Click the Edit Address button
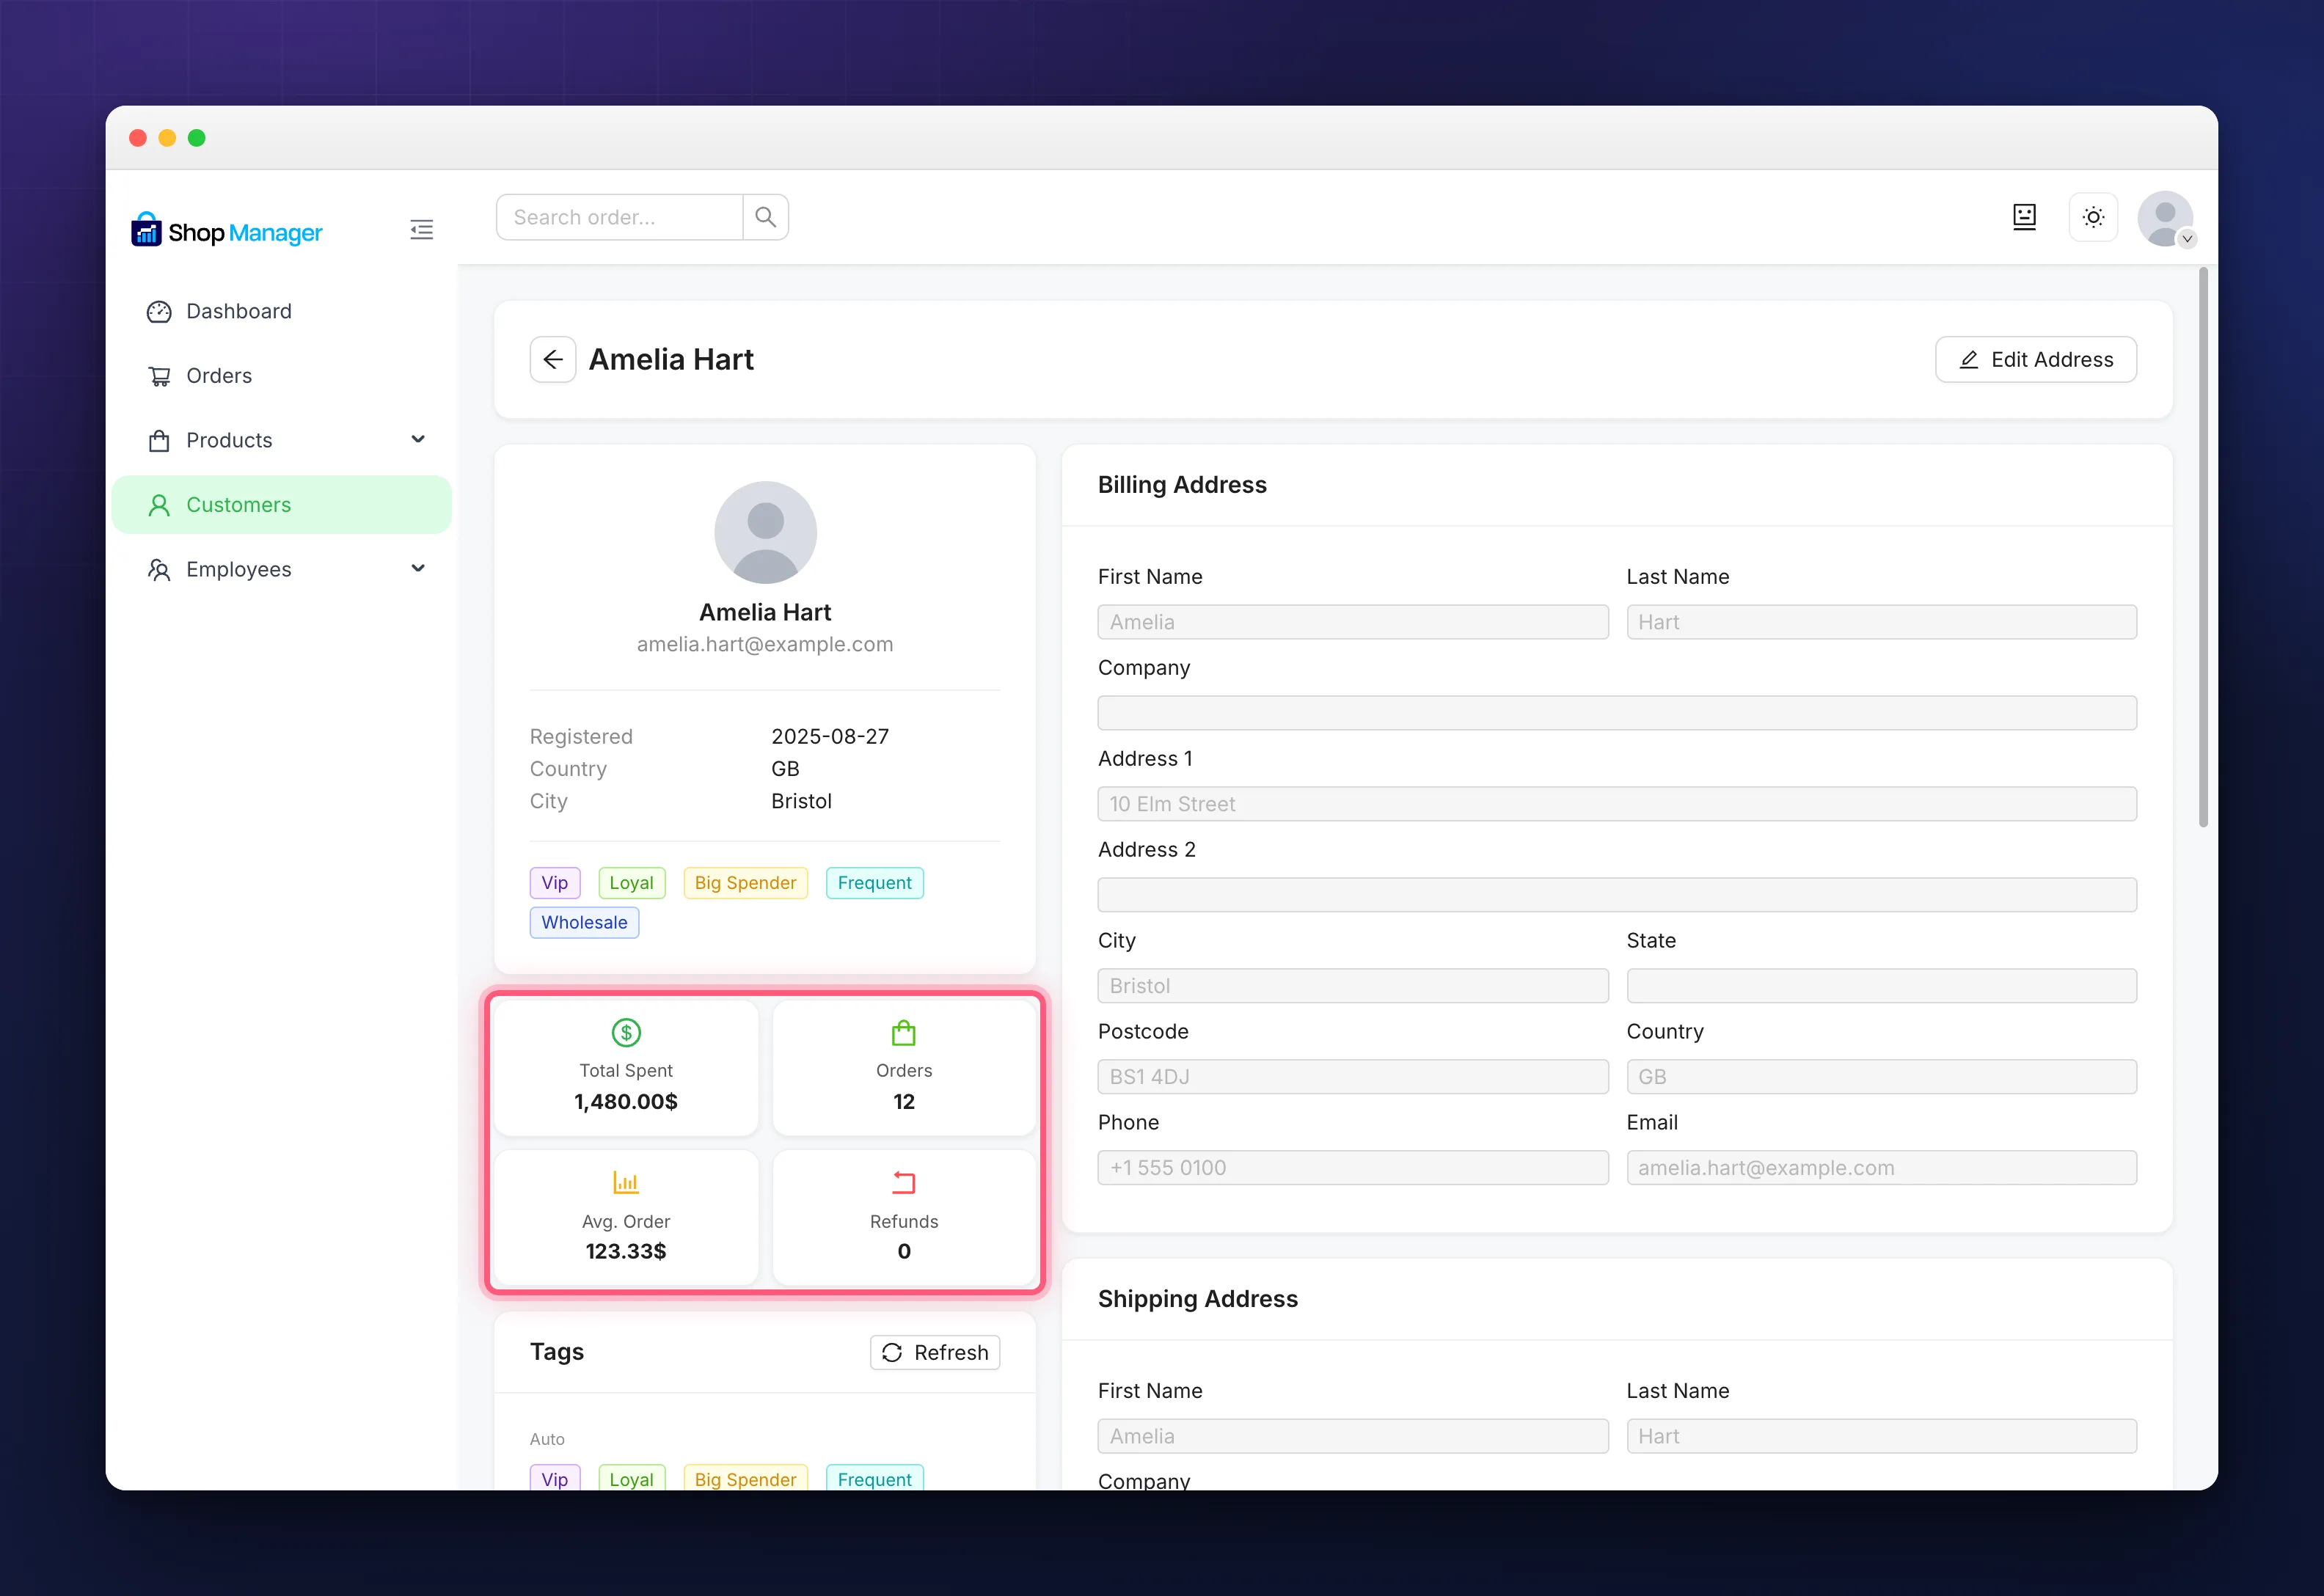 click(2036, 359)
